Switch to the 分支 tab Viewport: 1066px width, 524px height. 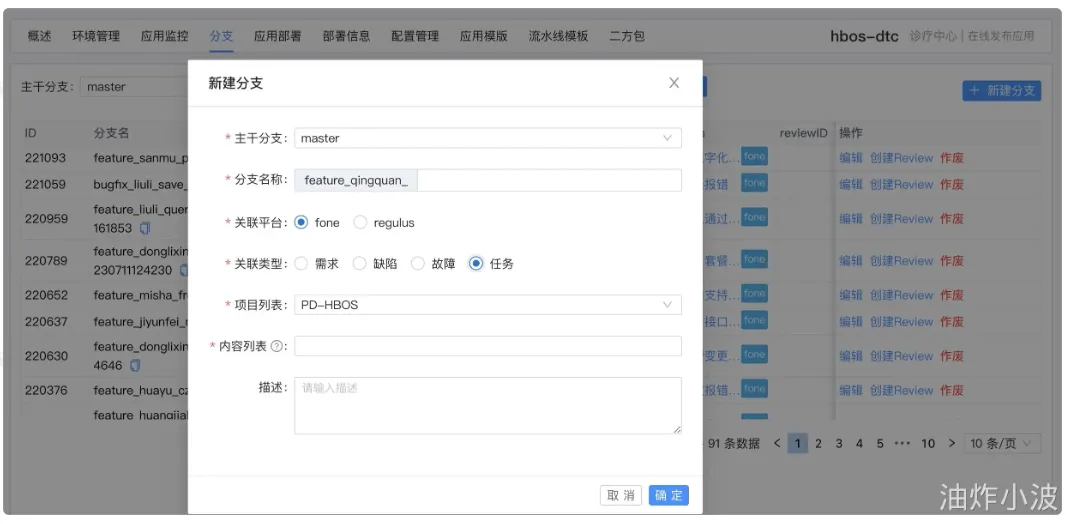pos(222,36)
